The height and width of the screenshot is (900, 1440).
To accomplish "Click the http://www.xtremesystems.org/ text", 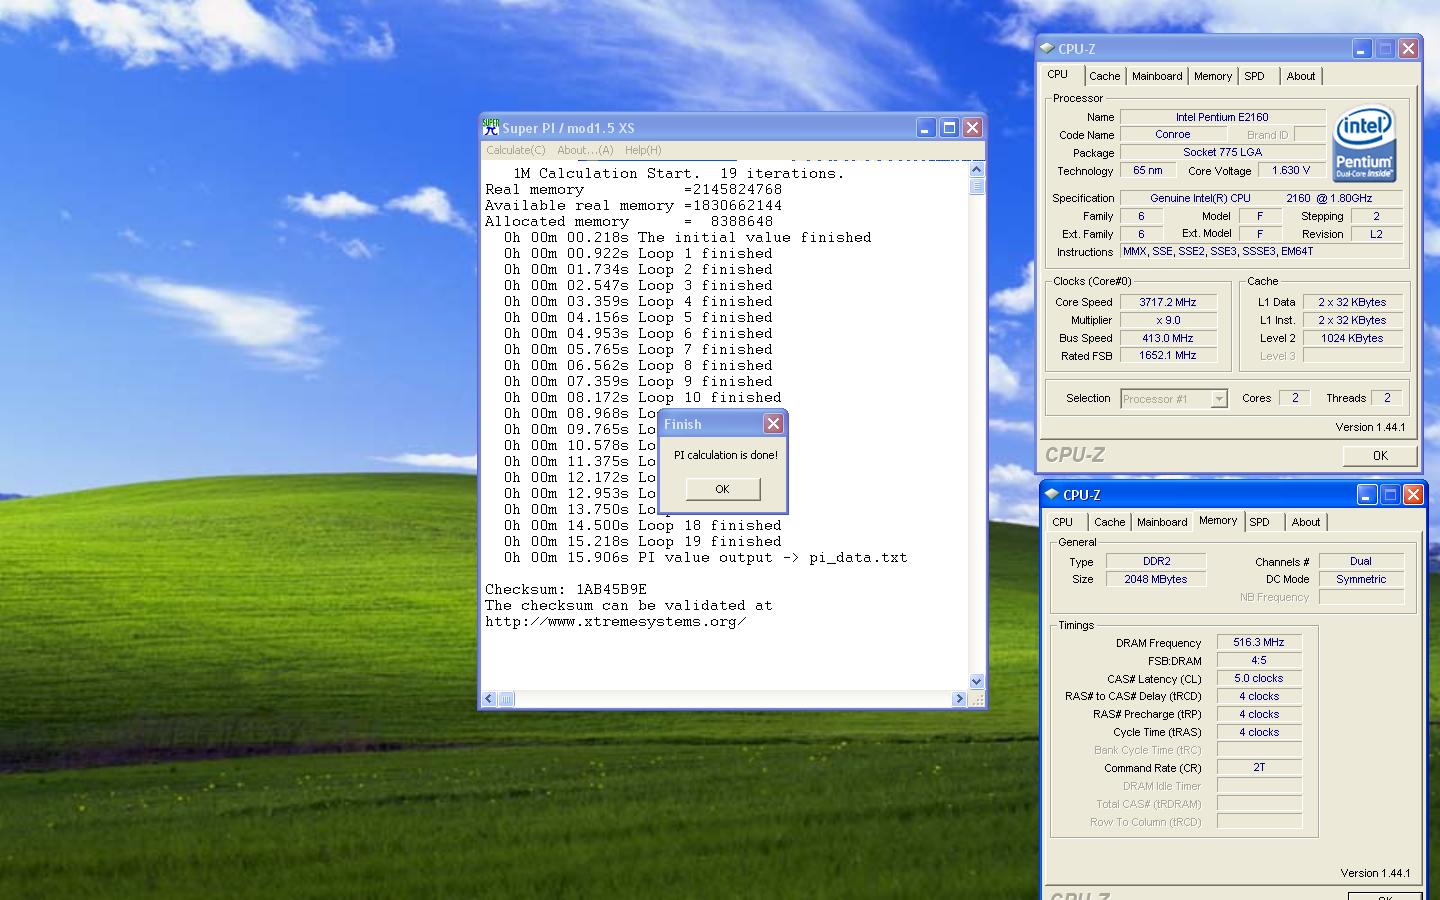I will point(616,621).
